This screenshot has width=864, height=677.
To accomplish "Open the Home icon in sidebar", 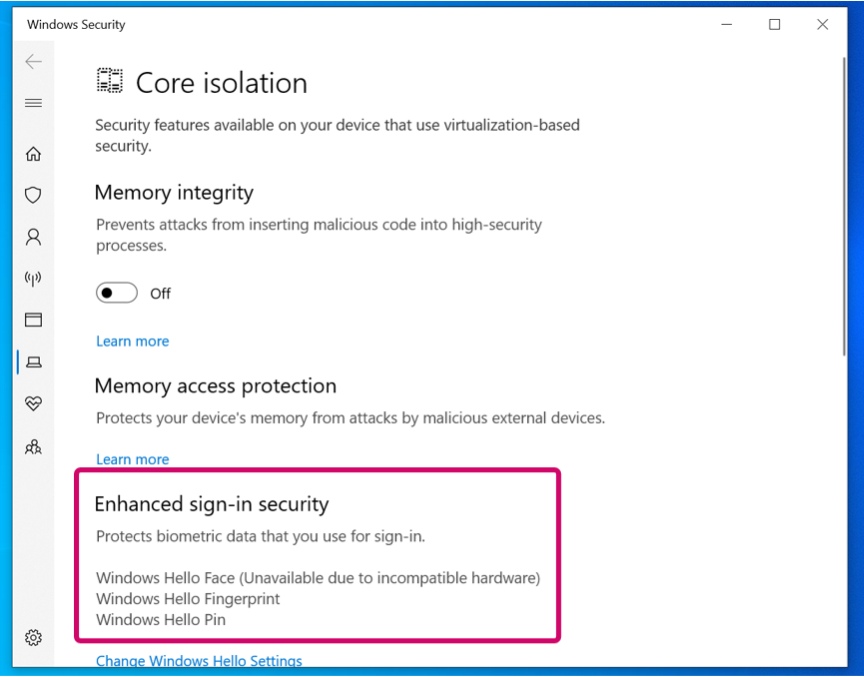I will 33,154.
